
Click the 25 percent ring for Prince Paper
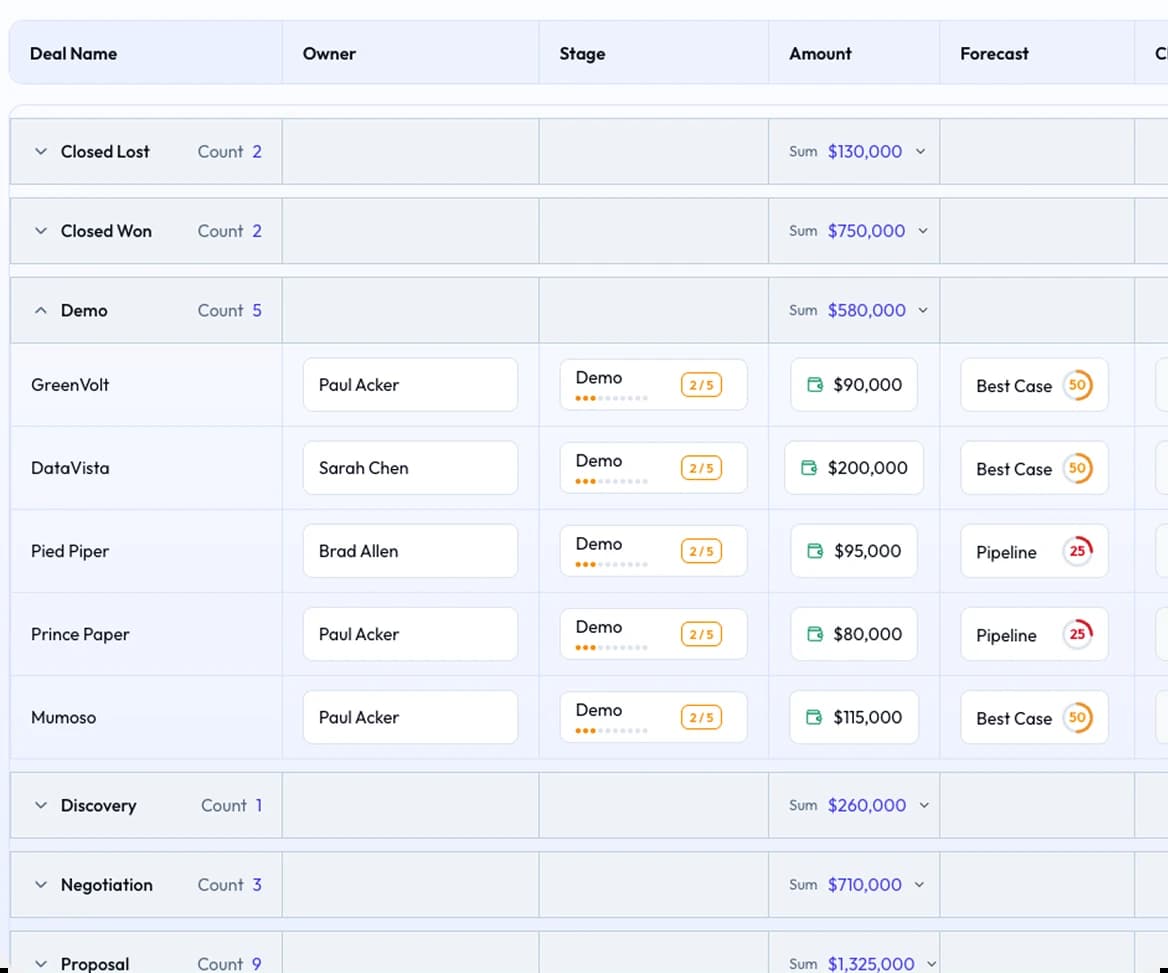(1077, 634)
